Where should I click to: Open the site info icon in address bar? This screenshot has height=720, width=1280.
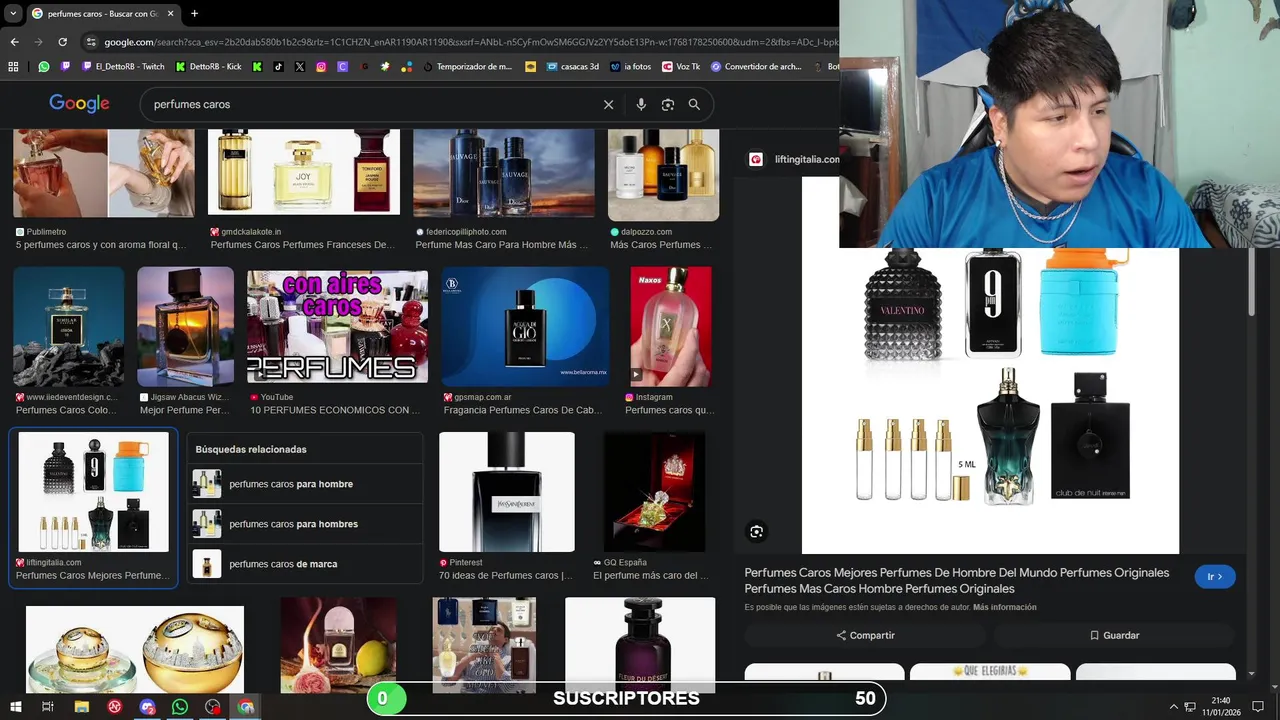(91, 42)
